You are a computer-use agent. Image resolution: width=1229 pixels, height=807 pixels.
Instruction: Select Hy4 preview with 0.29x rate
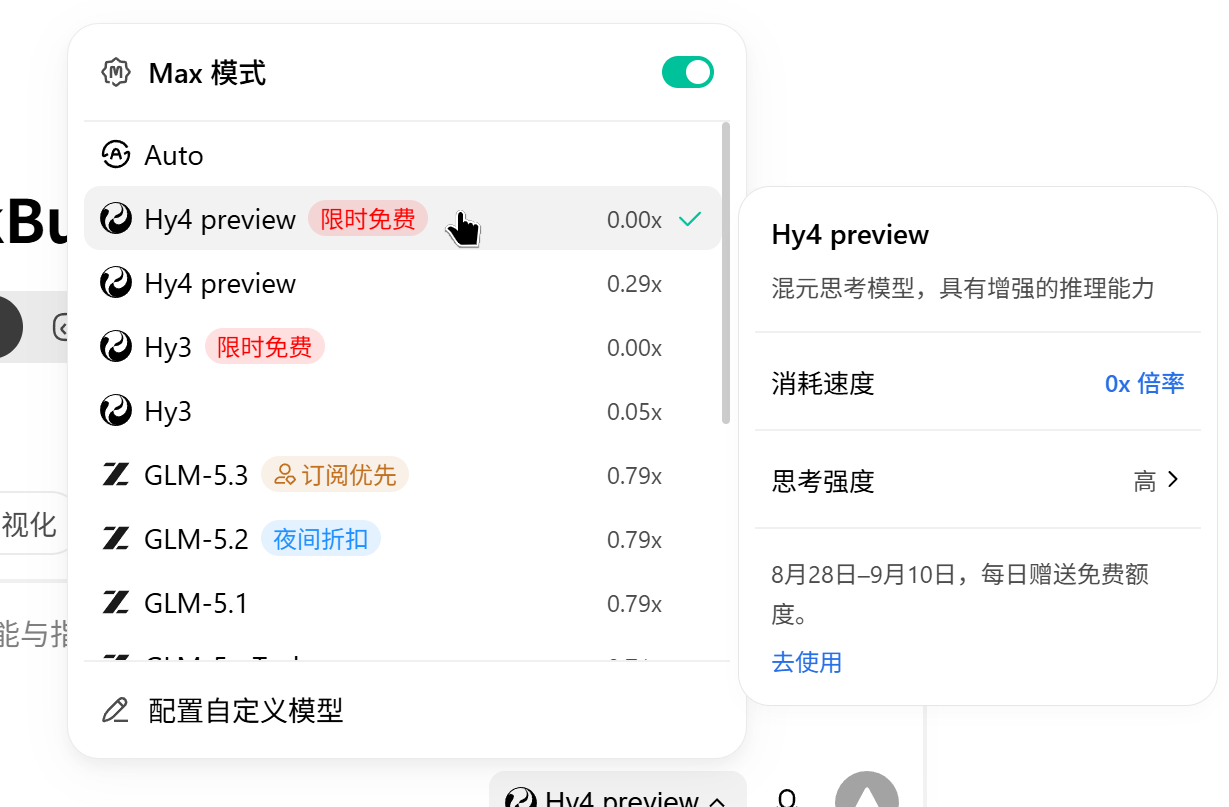click(402, 283)
